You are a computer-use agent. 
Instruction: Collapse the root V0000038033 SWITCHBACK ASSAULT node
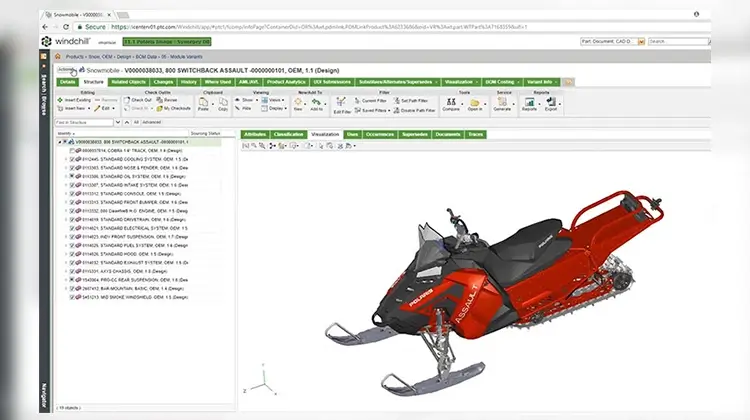point(60,142)
